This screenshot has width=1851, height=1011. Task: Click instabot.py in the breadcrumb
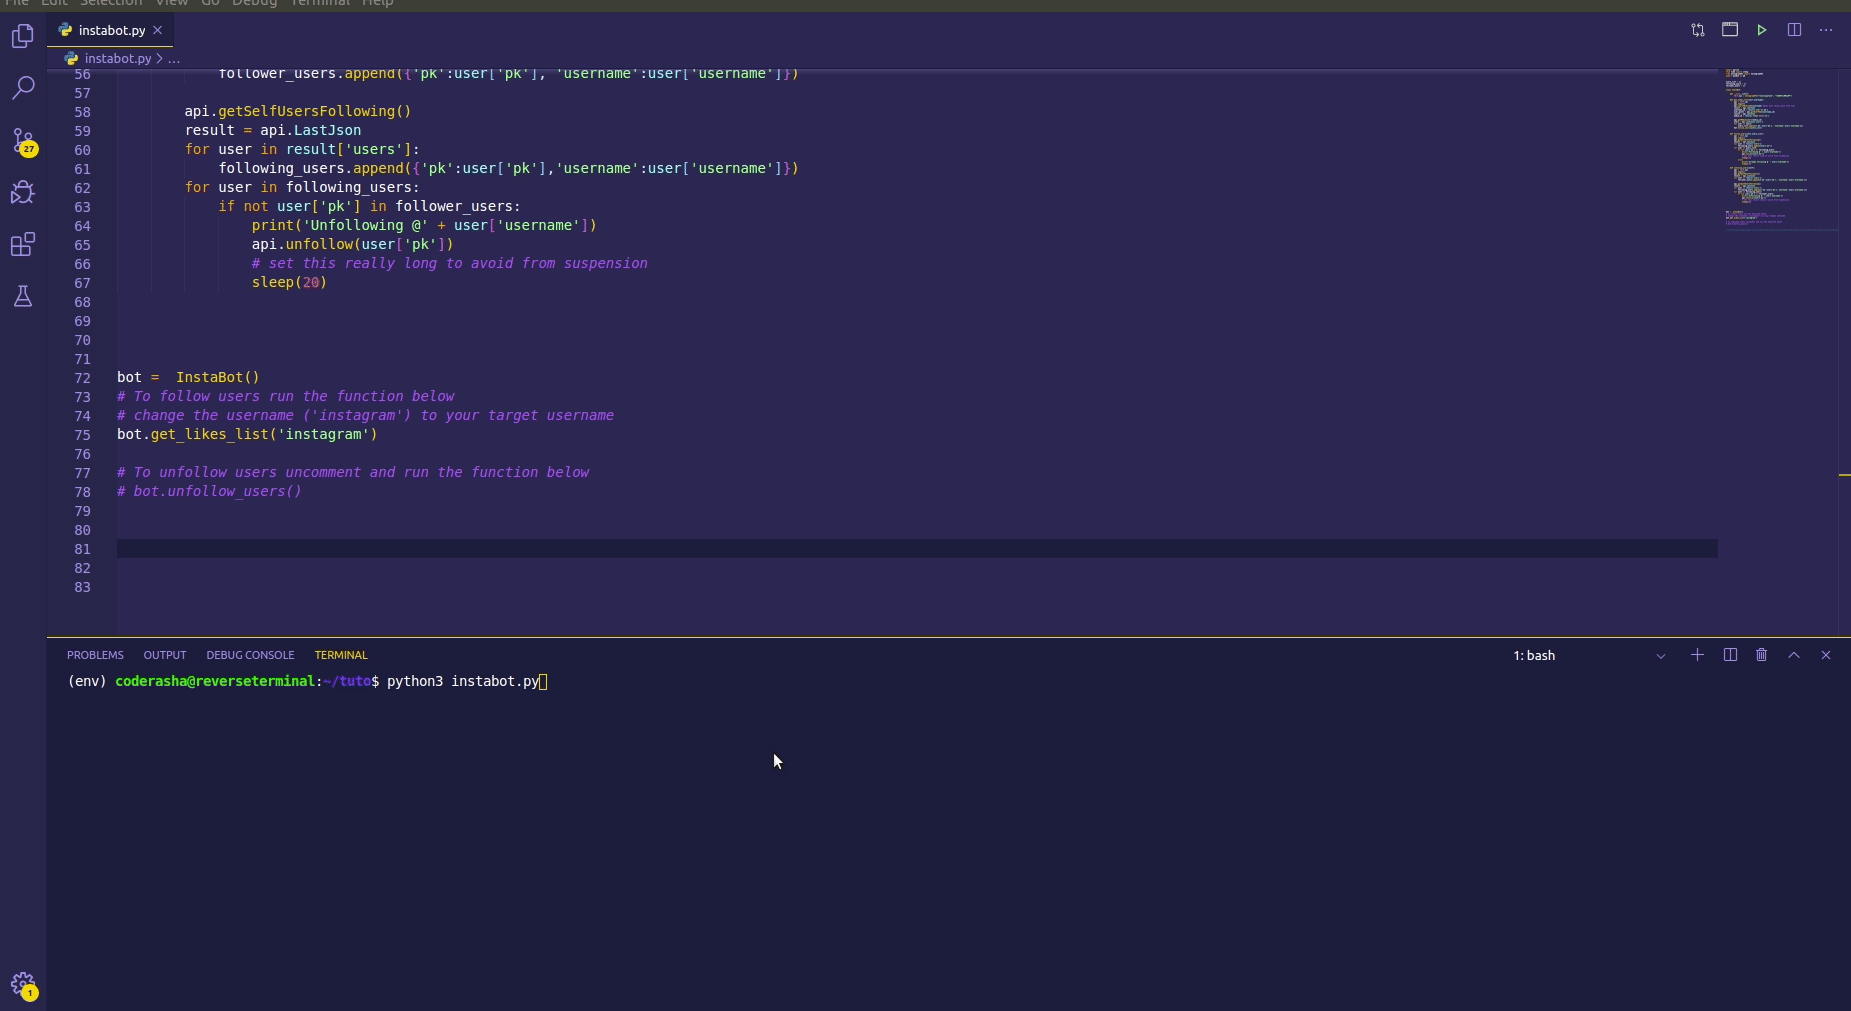click(x=117, y=58)
